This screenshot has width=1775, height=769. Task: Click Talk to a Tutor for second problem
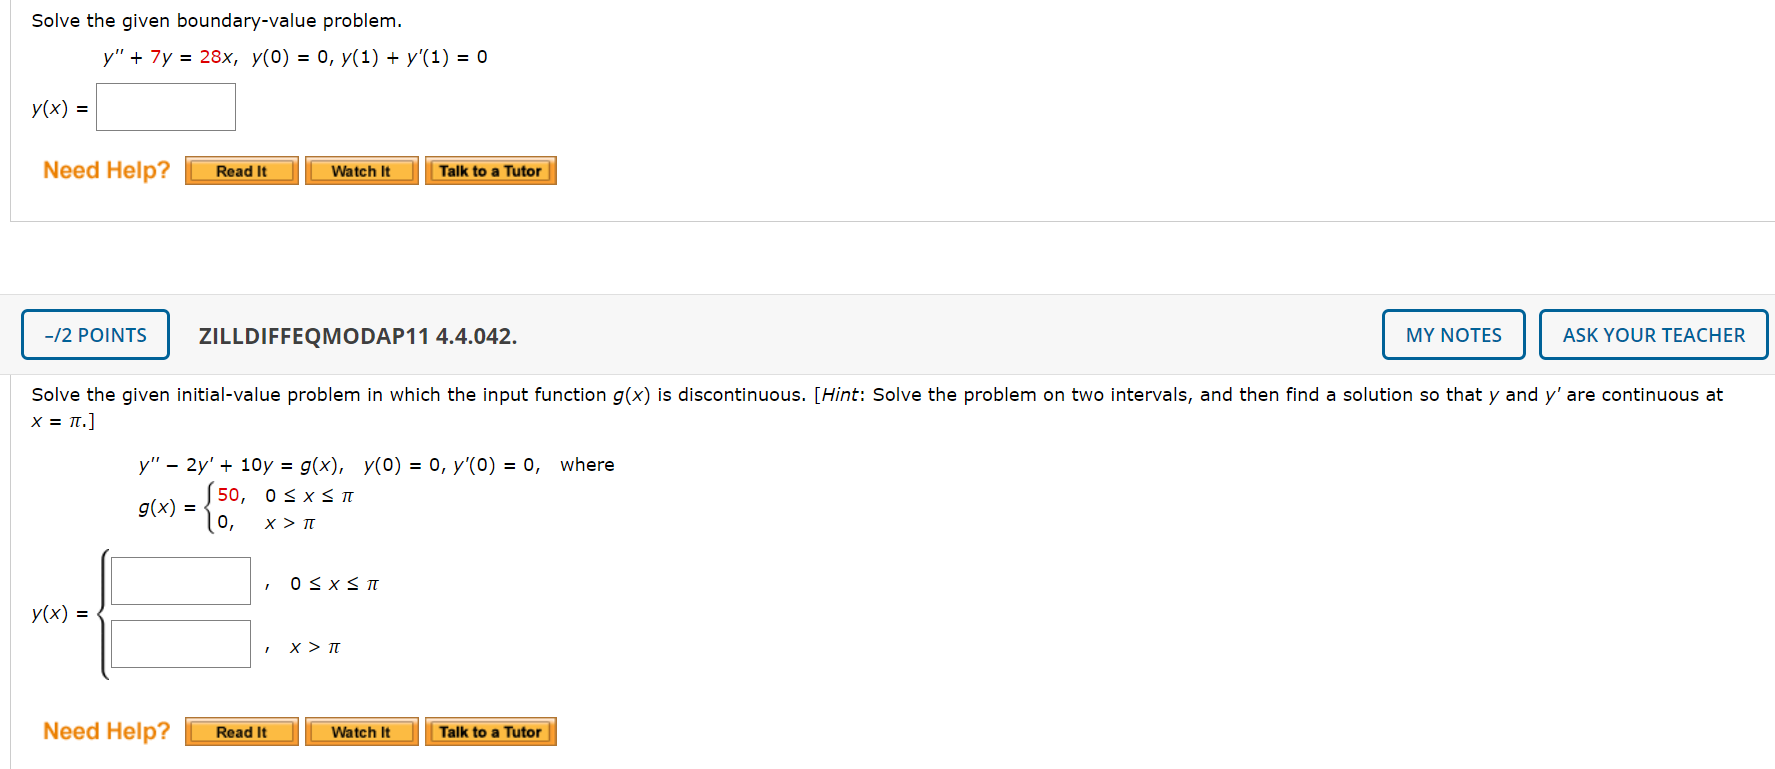490,731
